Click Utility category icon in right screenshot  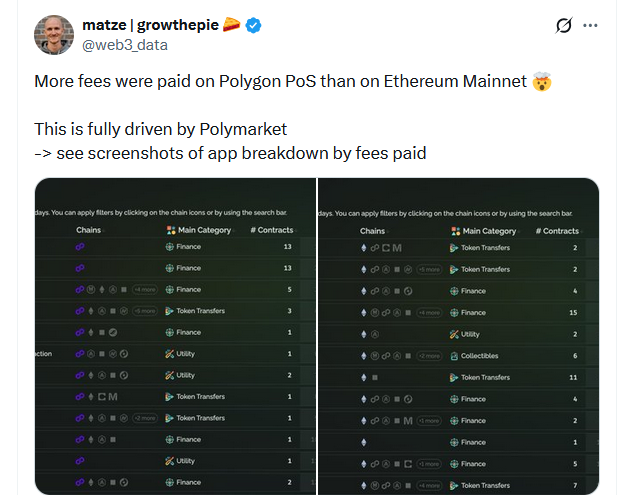click(x=453, y=334)
